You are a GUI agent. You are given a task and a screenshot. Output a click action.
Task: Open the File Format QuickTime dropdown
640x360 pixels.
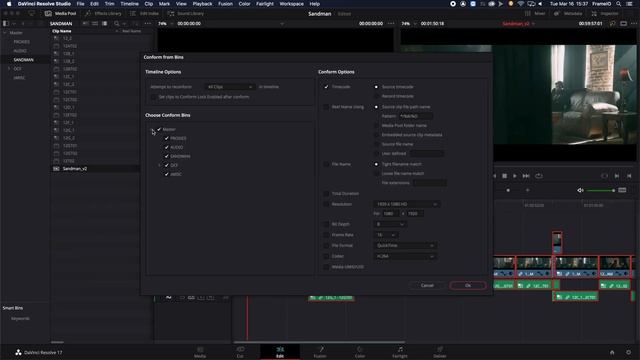(x=405, y=246)
